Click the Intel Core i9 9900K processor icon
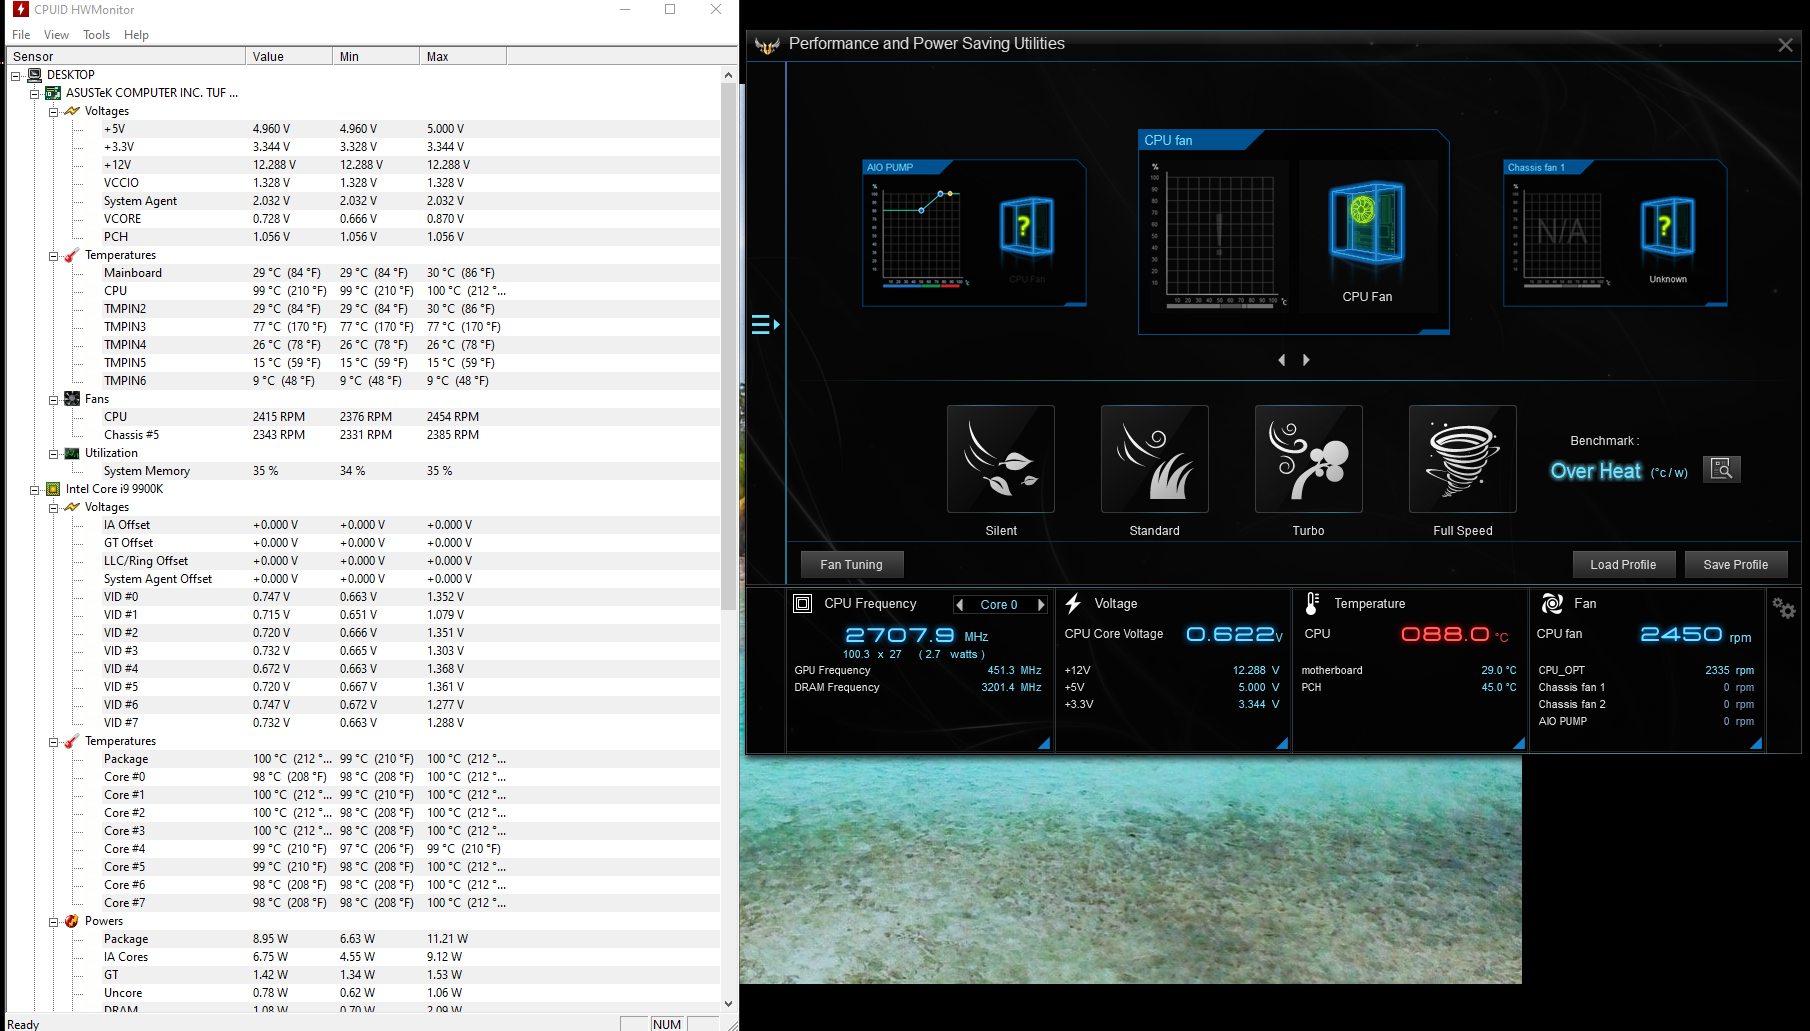 pos(53,489)
